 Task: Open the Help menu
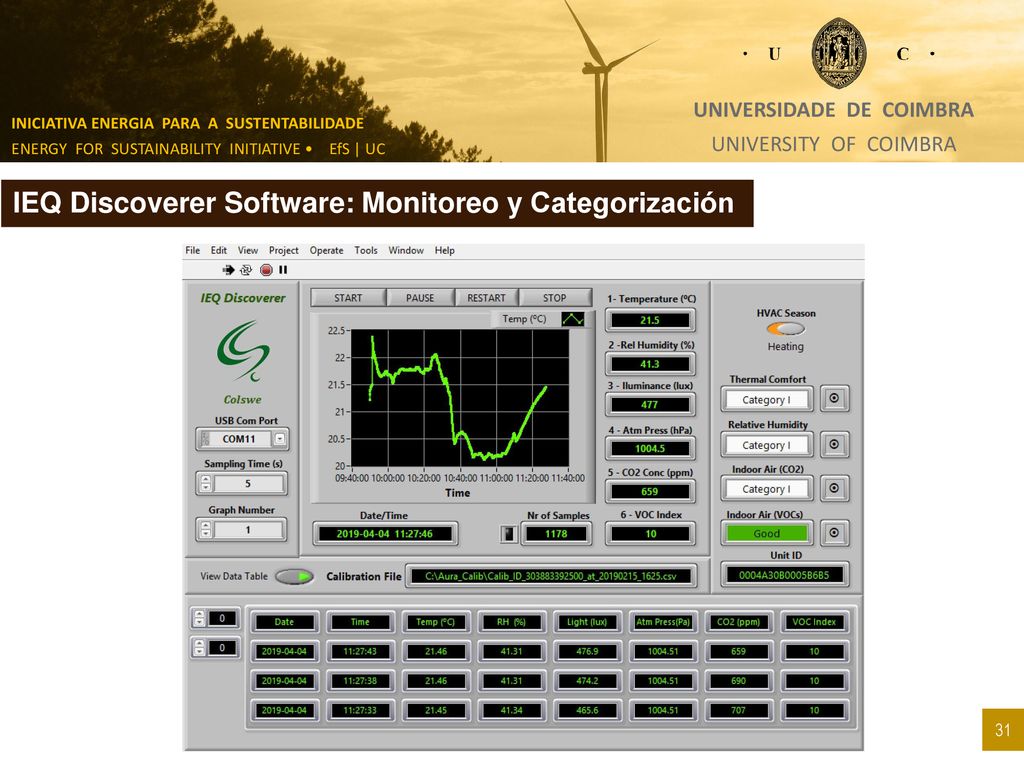445,250
